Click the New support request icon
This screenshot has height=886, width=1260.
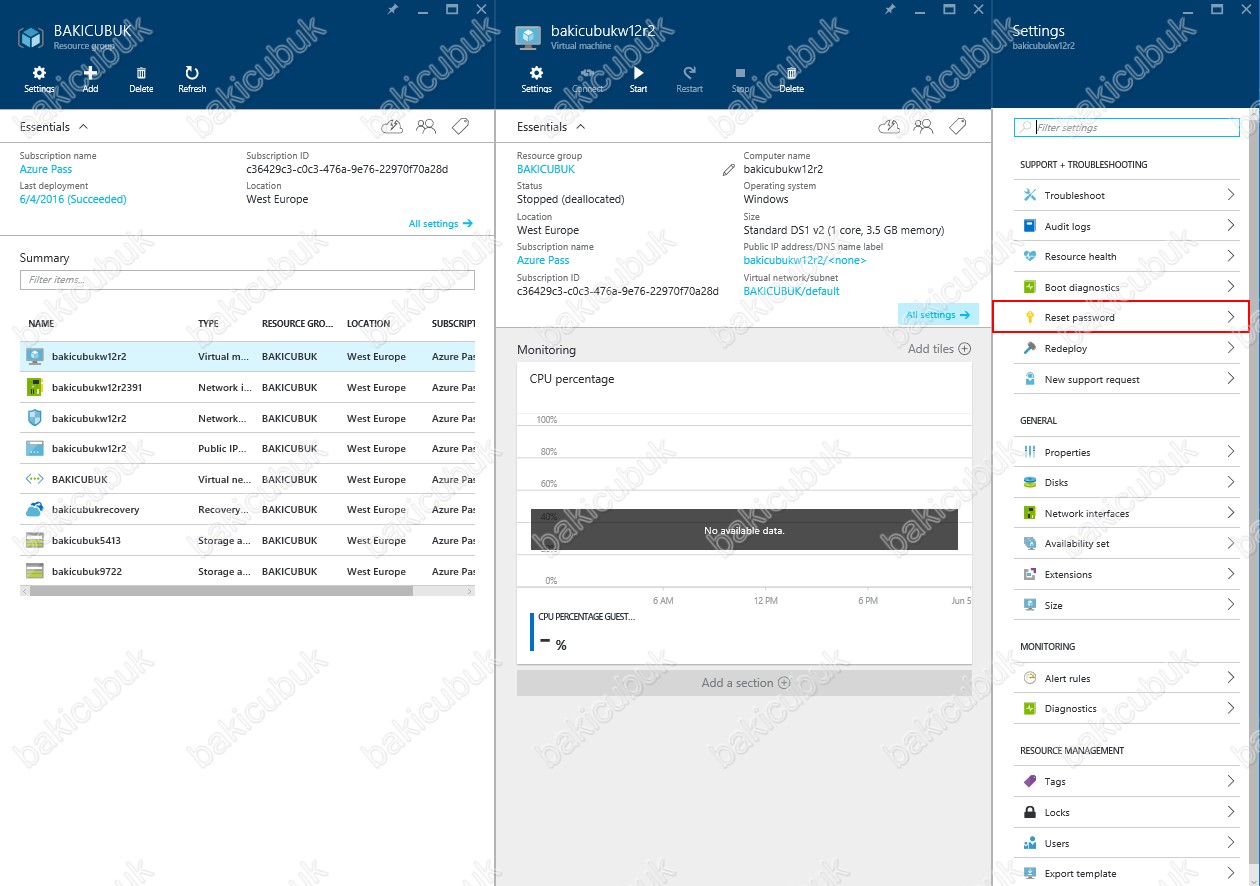[1029, 379]
